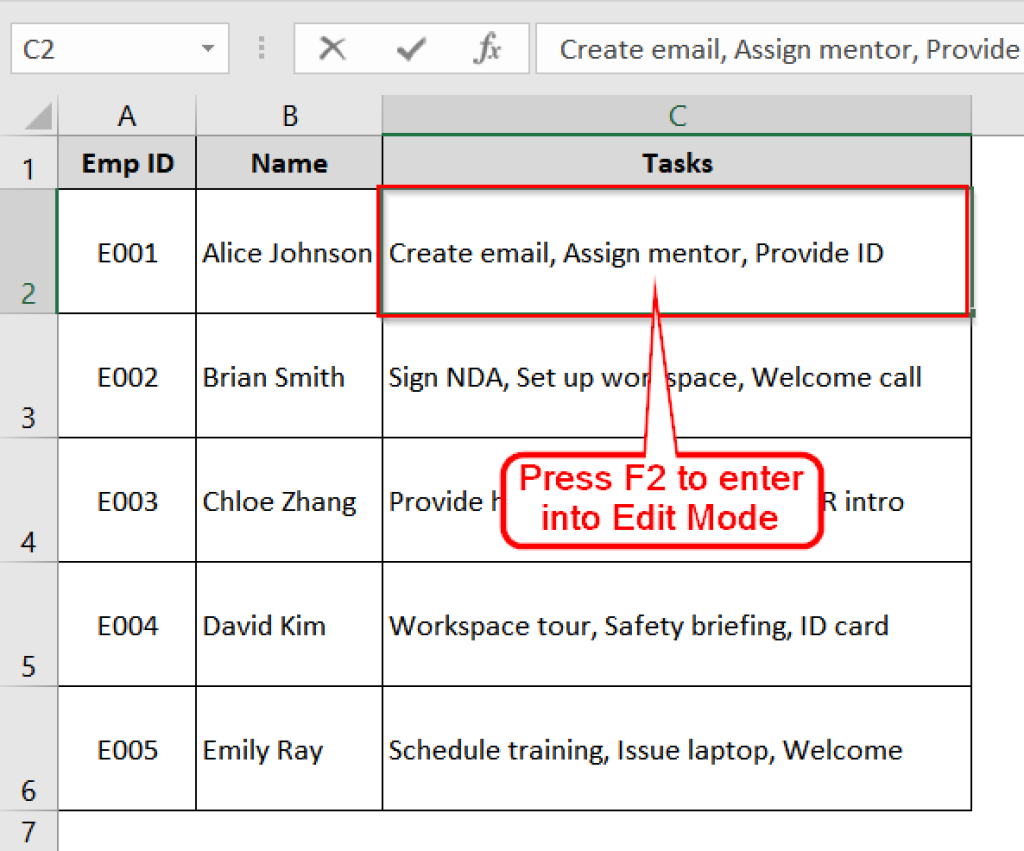Select Alice Johnson's name cell
The width and height of the screenshot is (1024, 851).
(x=288, y=253)
